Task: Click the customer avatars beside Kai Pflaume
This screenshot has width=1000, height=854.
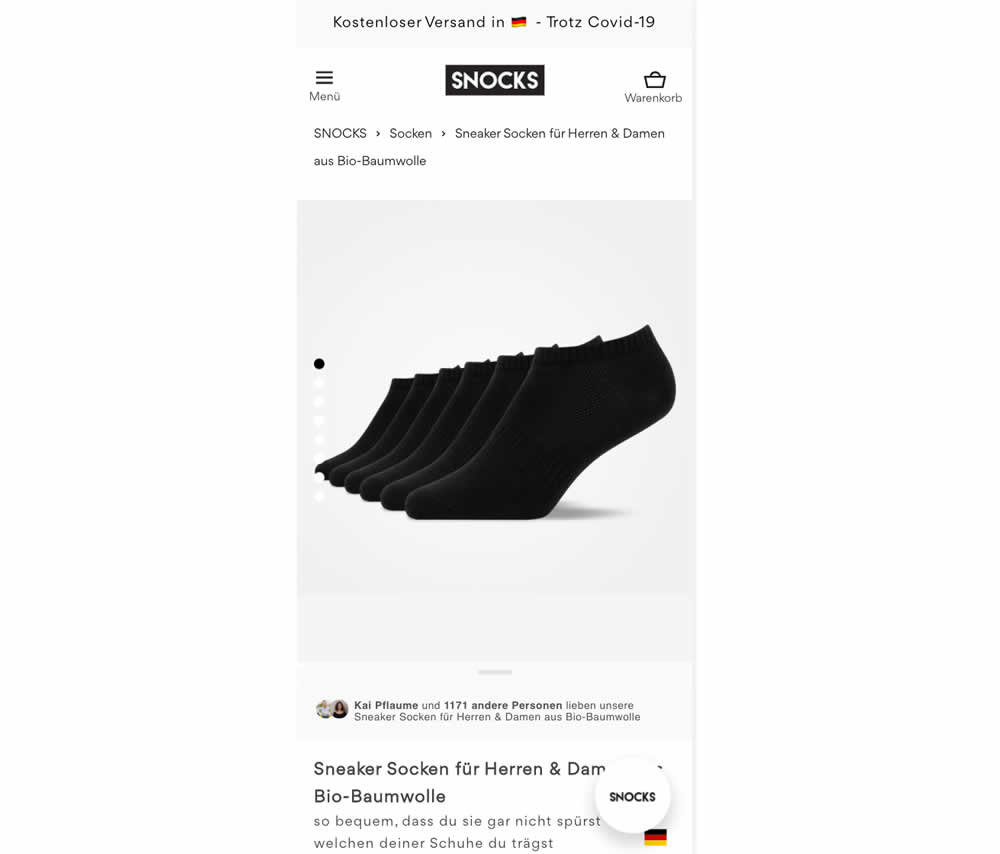Action: [332, 709]
